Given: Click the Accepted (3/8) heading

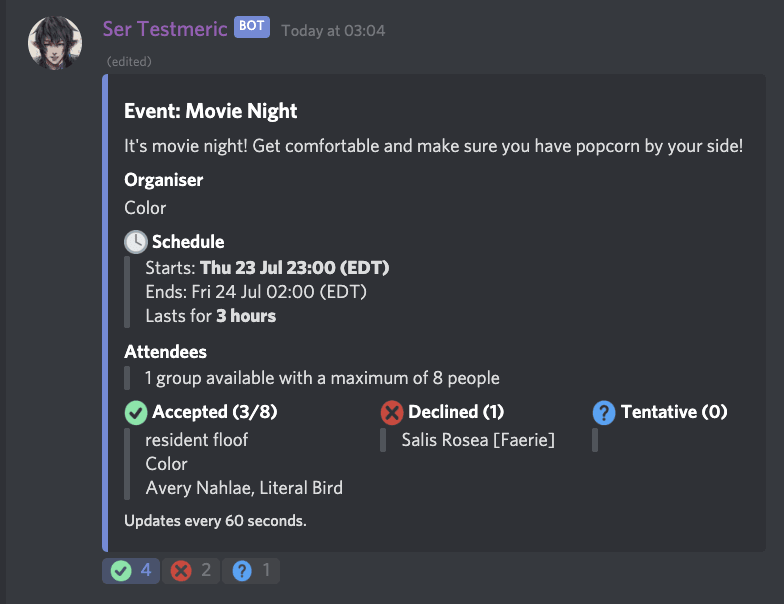Looking at the screenshot, I should tap(214, 412).
